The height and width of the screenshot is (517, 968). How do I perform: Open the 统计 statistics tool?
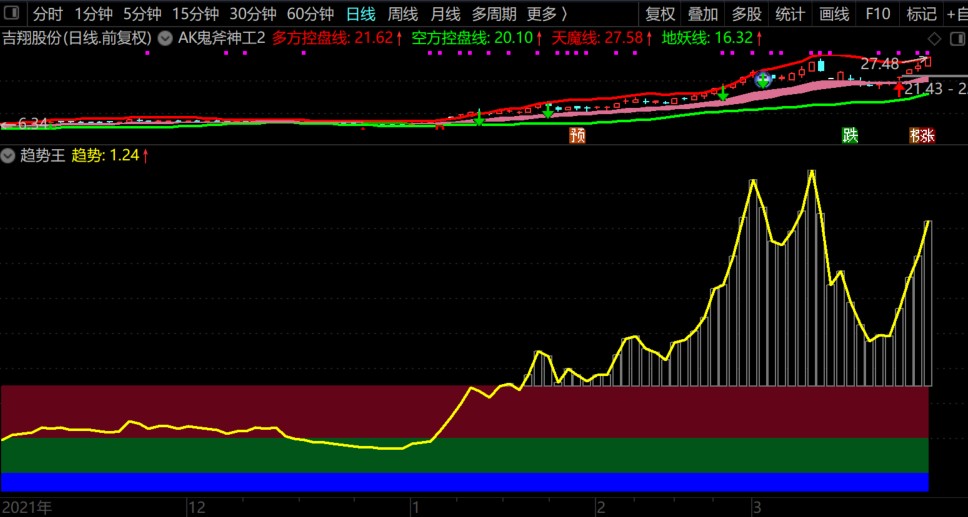coord(790,14)
